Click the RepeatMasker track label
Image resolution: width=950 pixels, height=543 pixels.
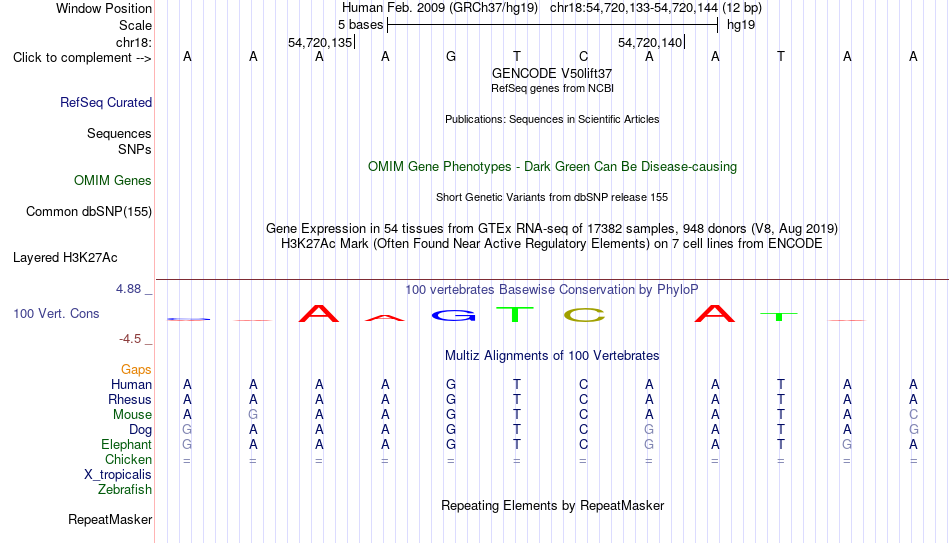tap(110, 519)
